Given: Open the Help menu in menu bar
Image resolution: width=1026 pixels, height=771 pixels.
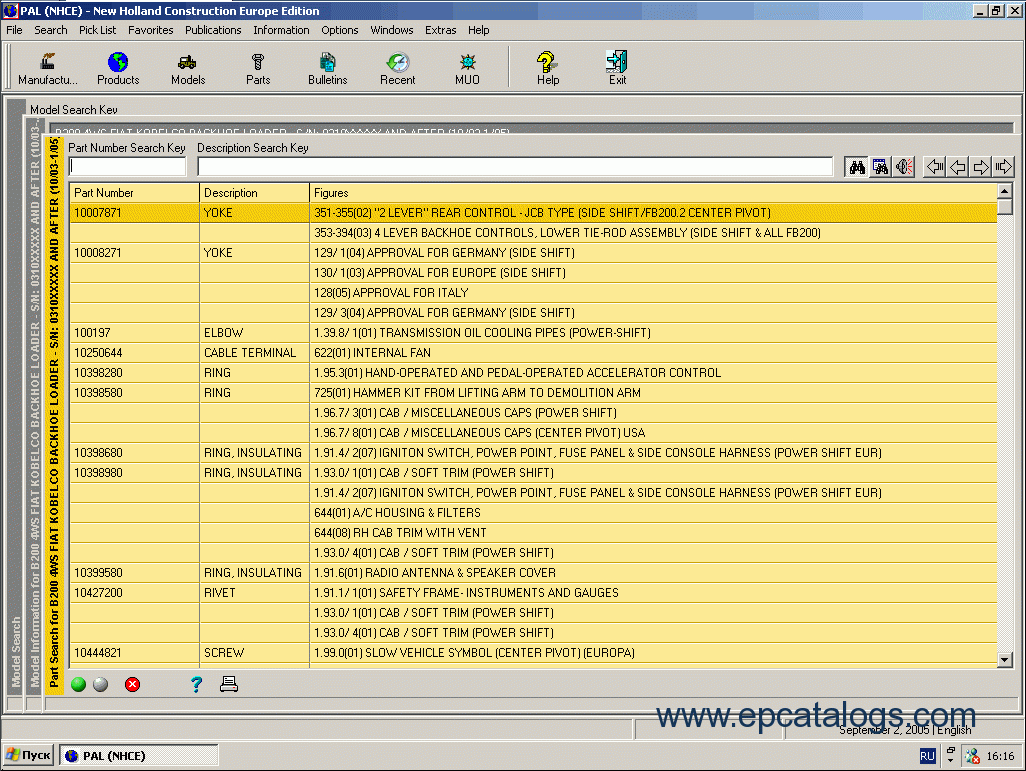Looking at the screenshot, I should (x=478, y=30).
